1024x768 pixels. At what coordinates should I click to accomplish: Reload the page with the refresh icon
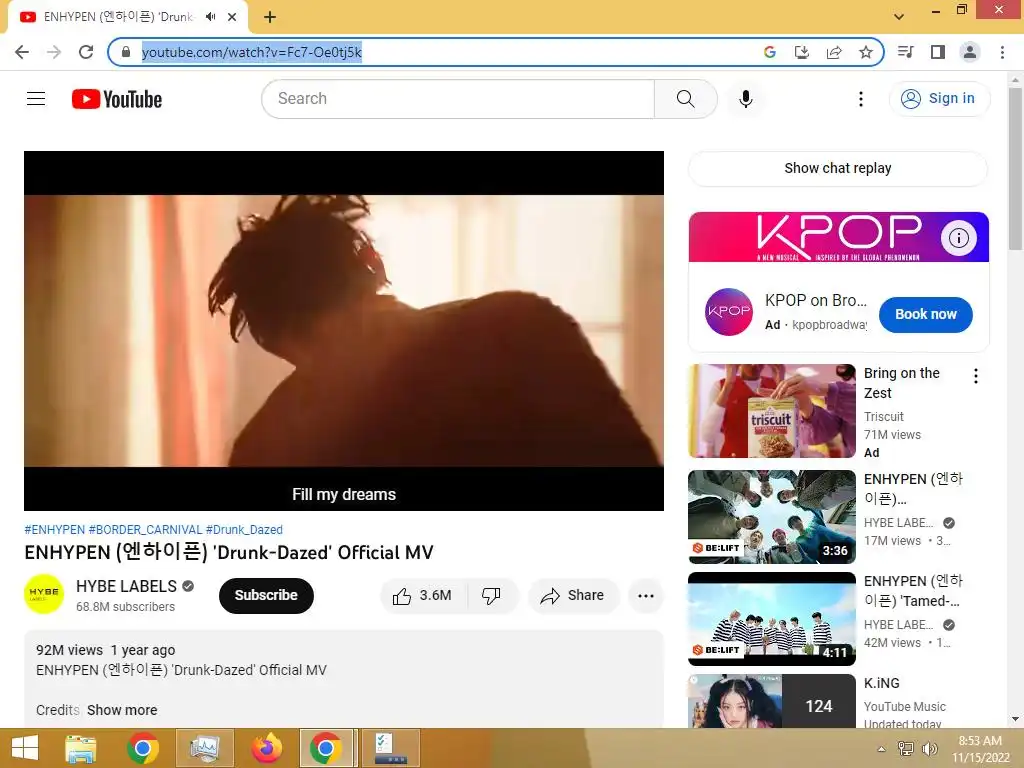click(x=86, y=52)
